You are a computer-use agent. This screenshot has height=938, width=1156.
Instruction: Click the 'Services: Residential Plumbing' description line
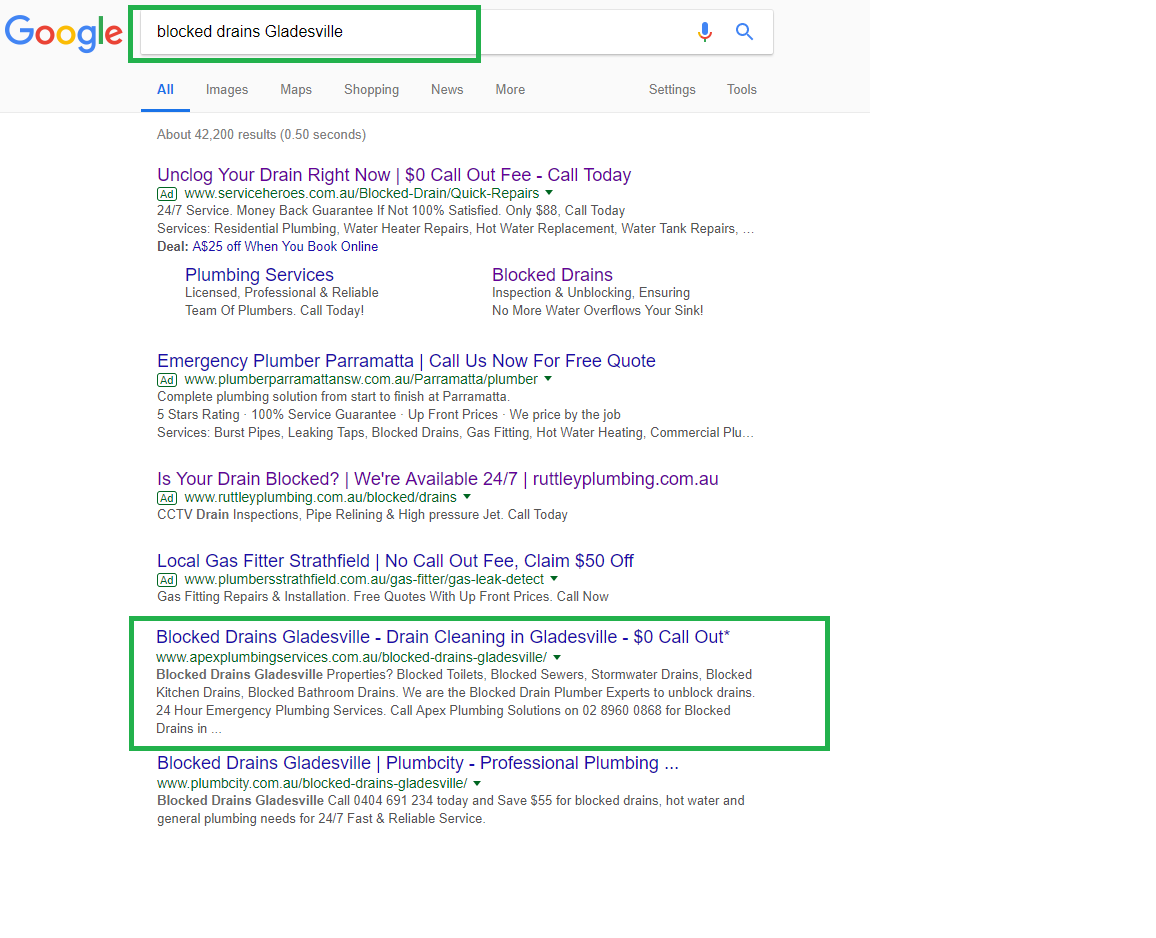[x=456, y=229]
